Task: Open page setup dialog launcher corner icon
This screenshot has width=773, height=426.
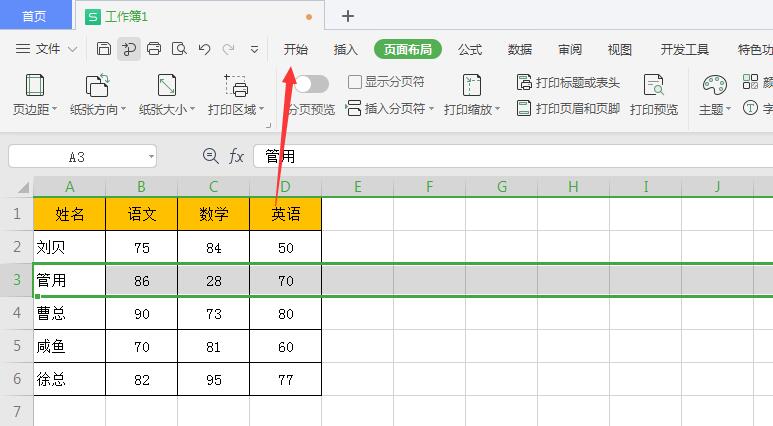Action: [269, 126]
